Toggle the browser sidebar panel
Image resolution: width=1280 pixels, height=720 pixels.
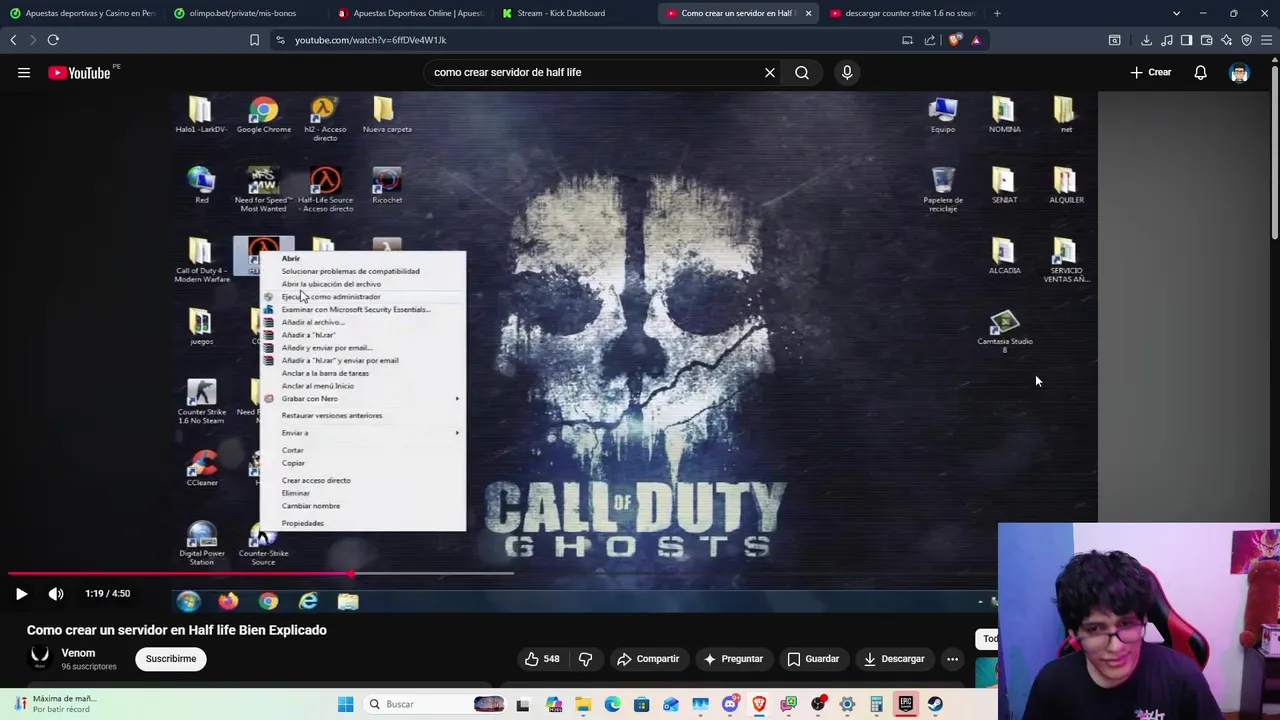point(1186,40)
